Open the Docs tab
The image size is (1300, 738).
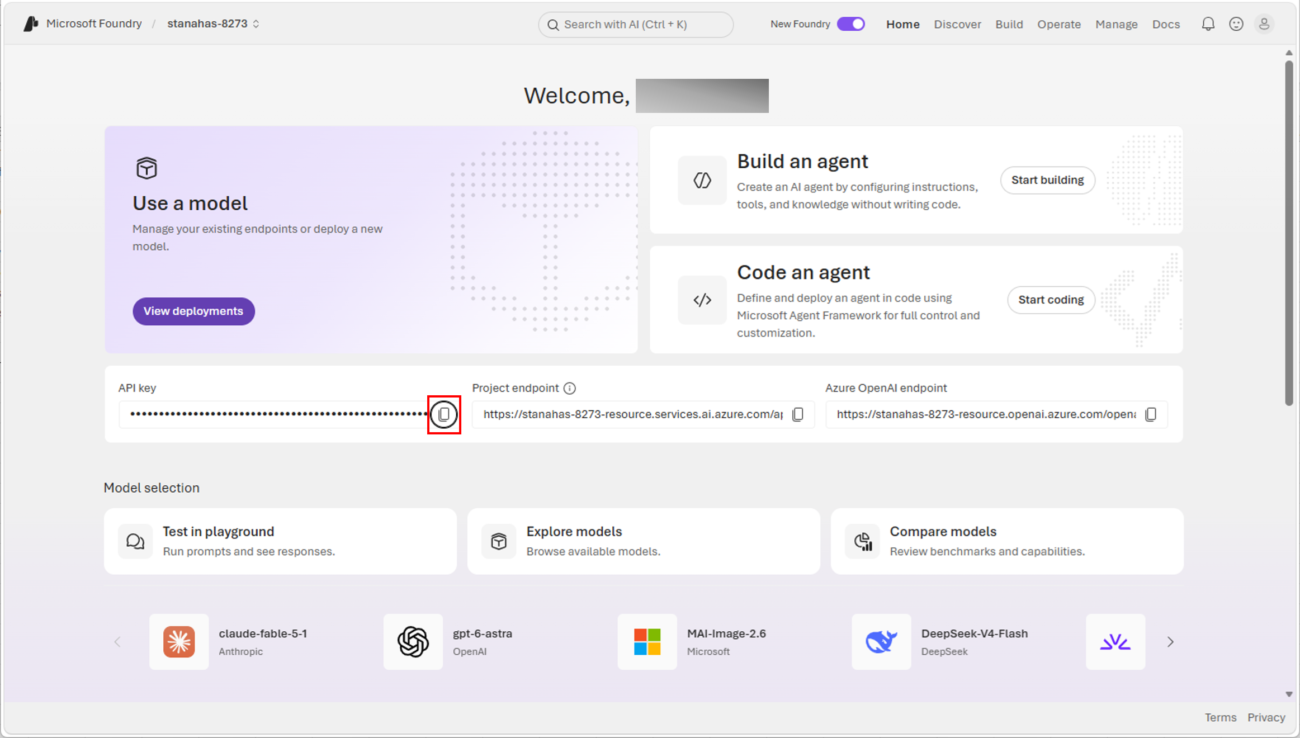(1166, 24)
